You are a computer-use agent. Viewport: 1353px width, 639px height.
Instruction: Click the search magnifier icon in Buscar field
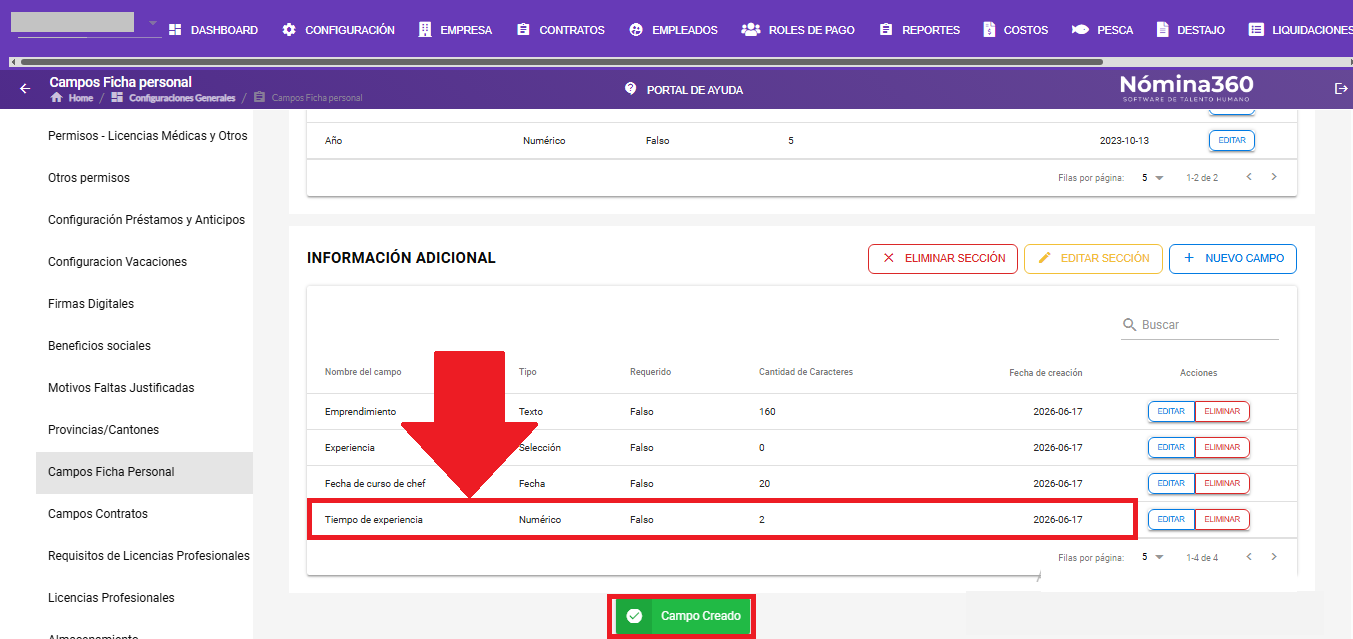[x=1130, y=325]
